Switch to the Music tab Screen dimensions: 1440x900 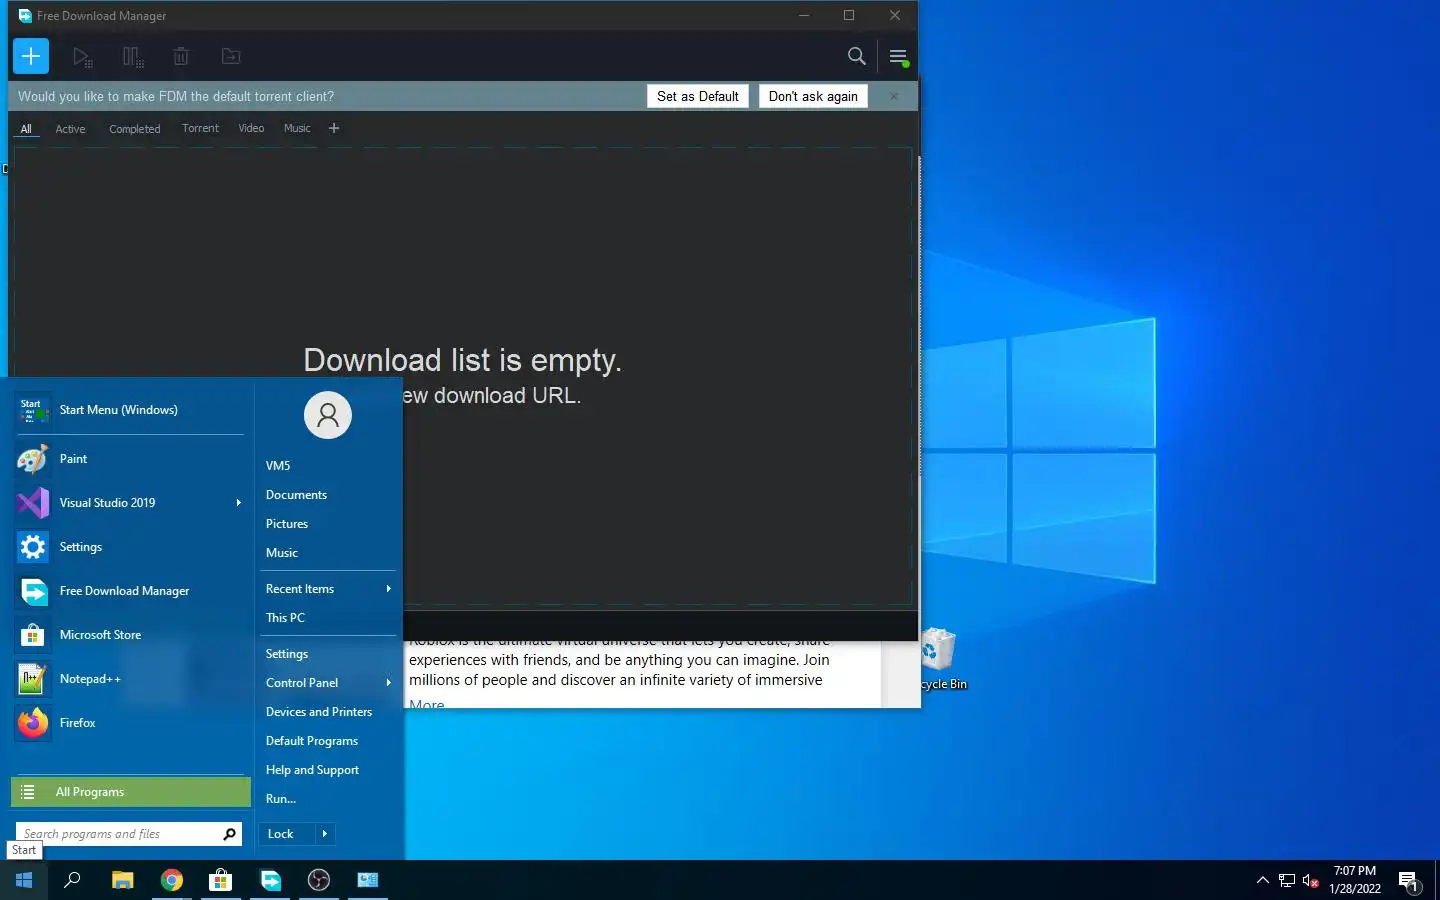[297, 128]
